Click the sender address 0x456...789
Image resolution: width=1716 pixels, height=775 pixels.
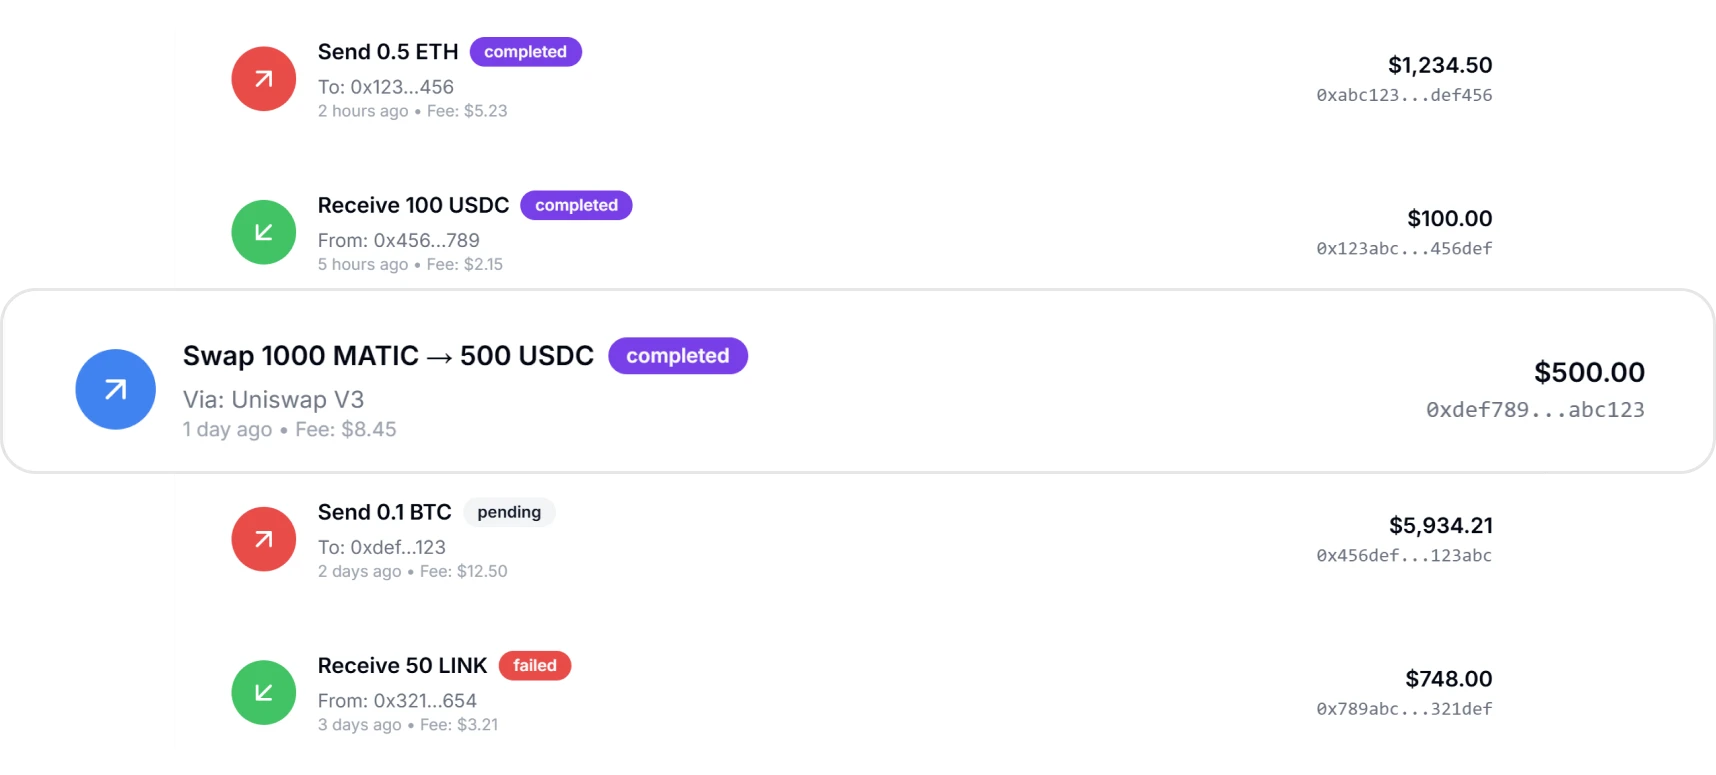tap(398, 240)
